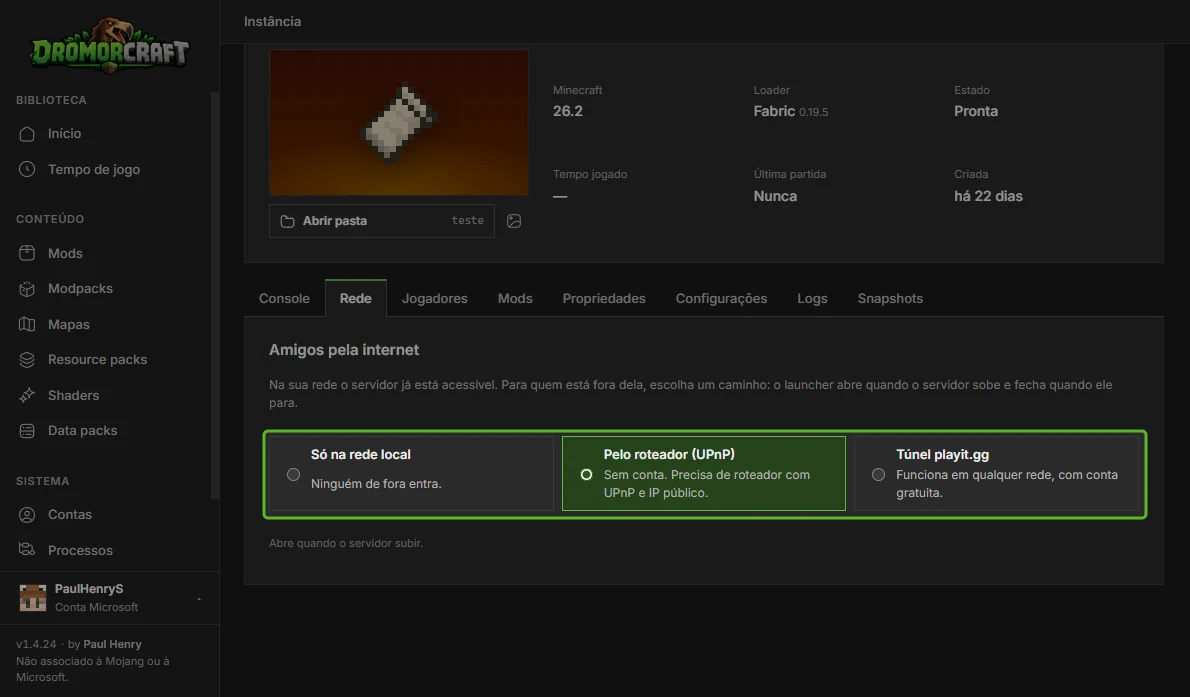
Task: Open the Configurações tab
Action: pos(722,298)
